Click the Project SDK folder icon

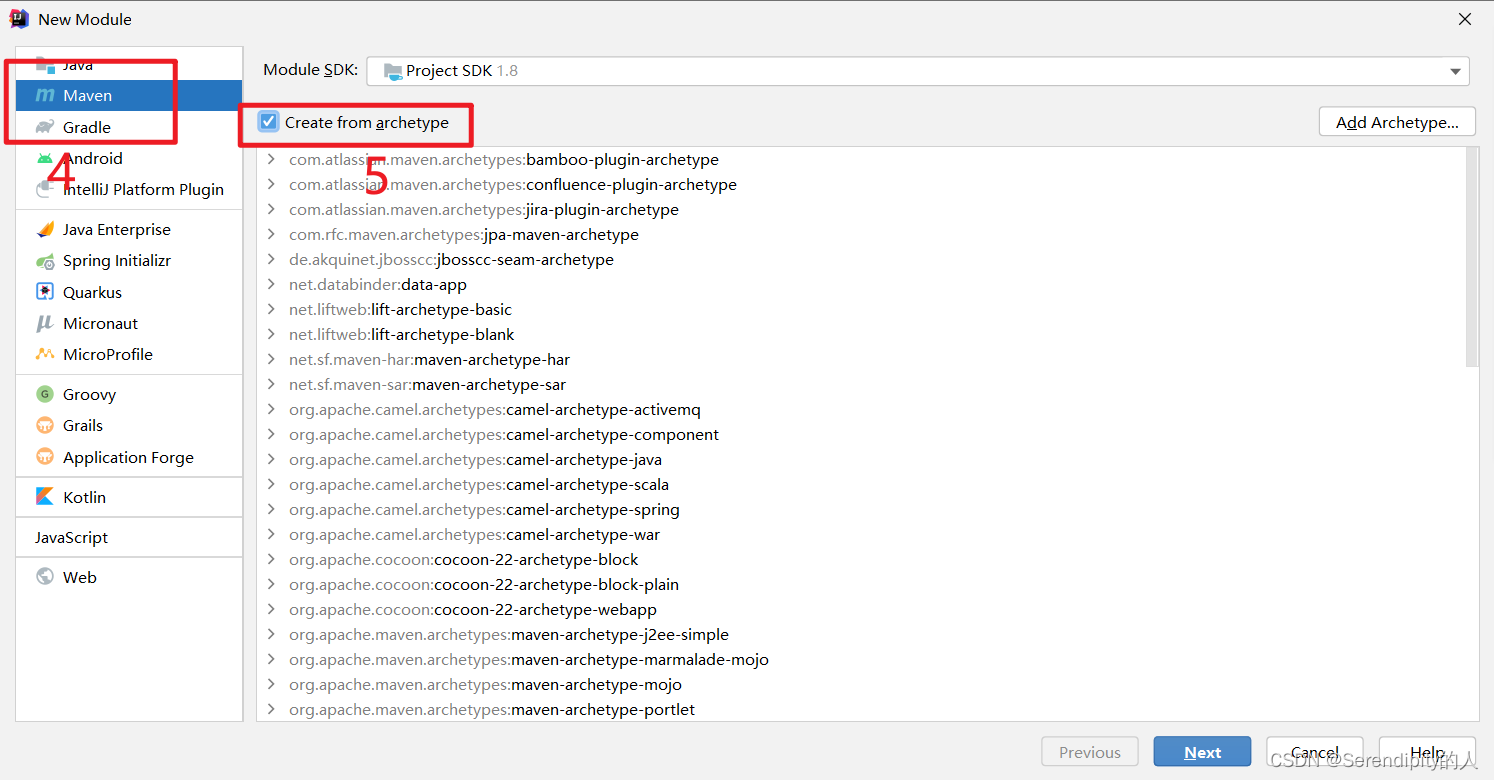(x=392, y=71)
